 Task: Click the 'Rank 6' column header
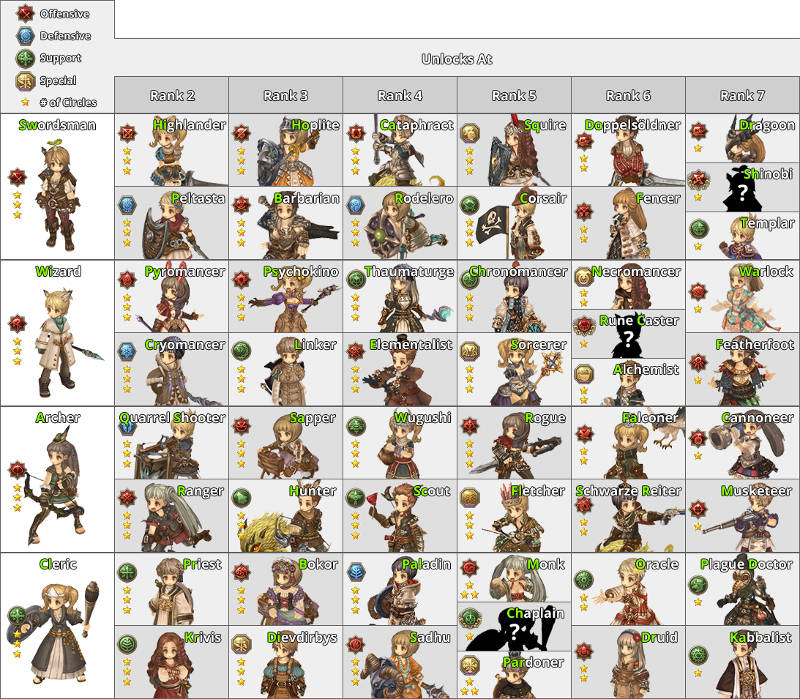click(629, 95)
